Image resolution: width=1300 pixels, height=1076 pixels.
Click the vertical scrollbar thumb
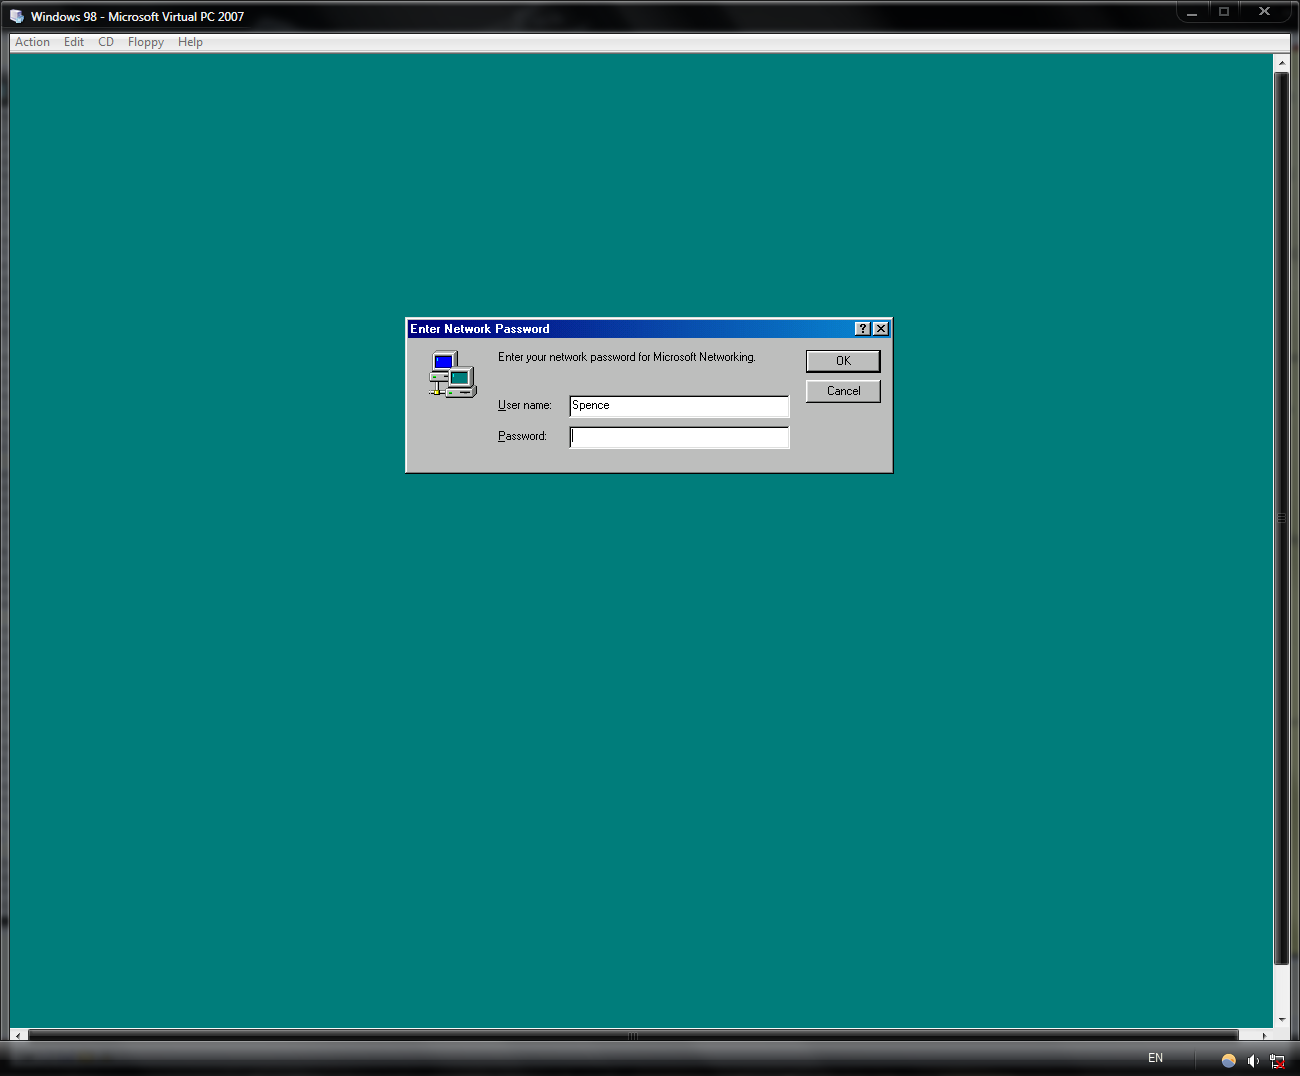[1282, 518]
